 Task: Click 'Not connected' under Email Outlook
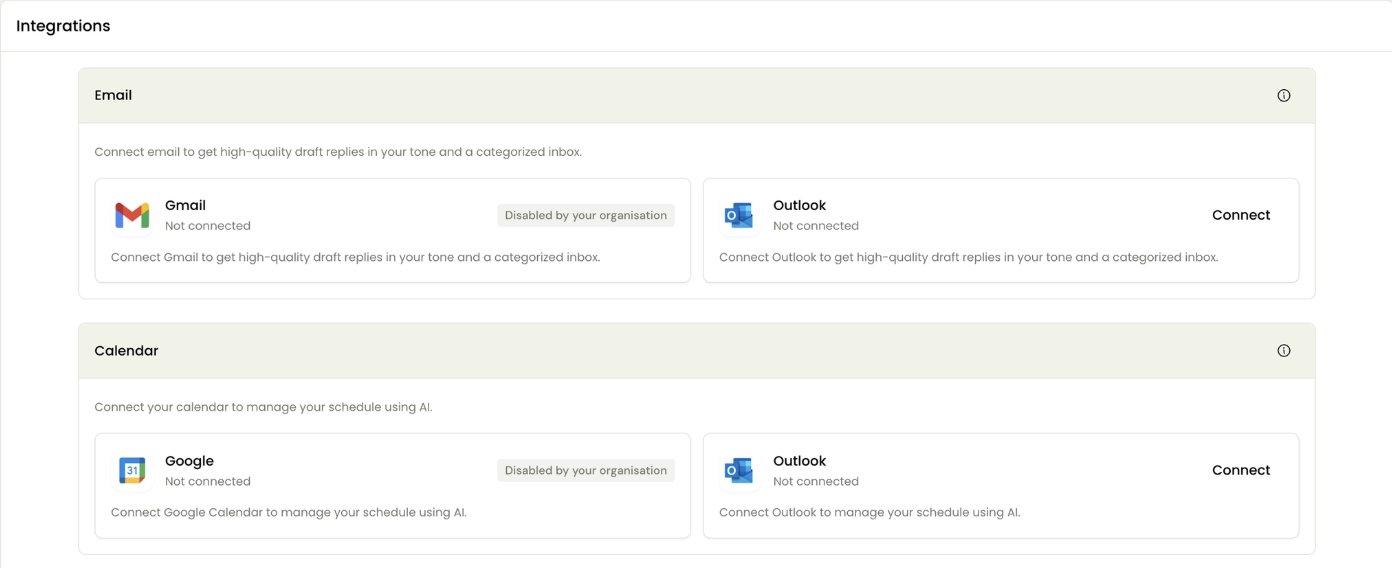(816, 226)
